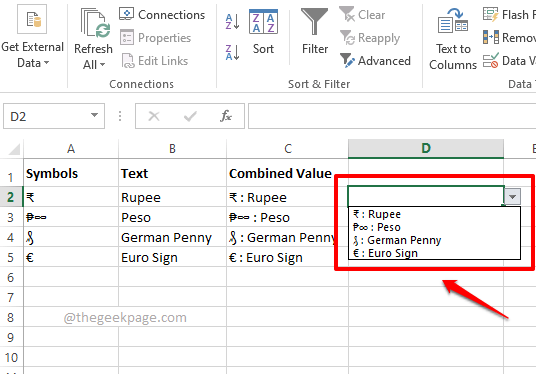Select column B header
This screenshot has width=536, height=374.
tap(172, 149)
